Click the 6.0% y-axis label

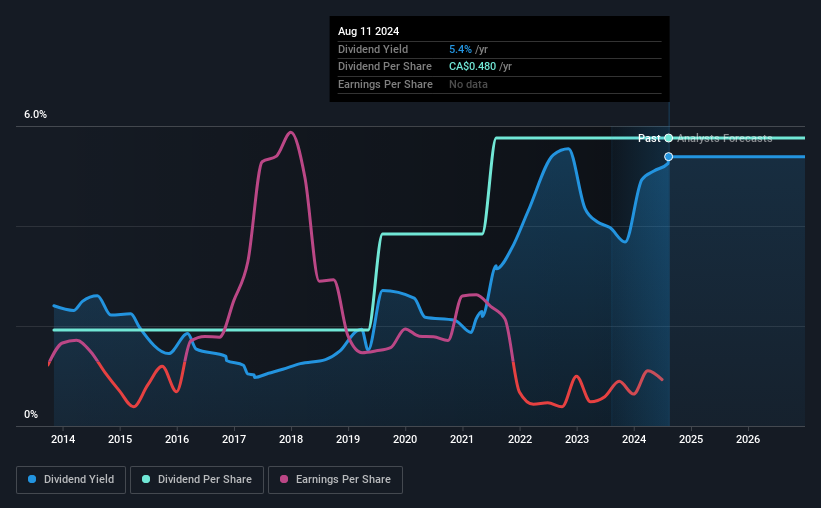coord(36,115)
